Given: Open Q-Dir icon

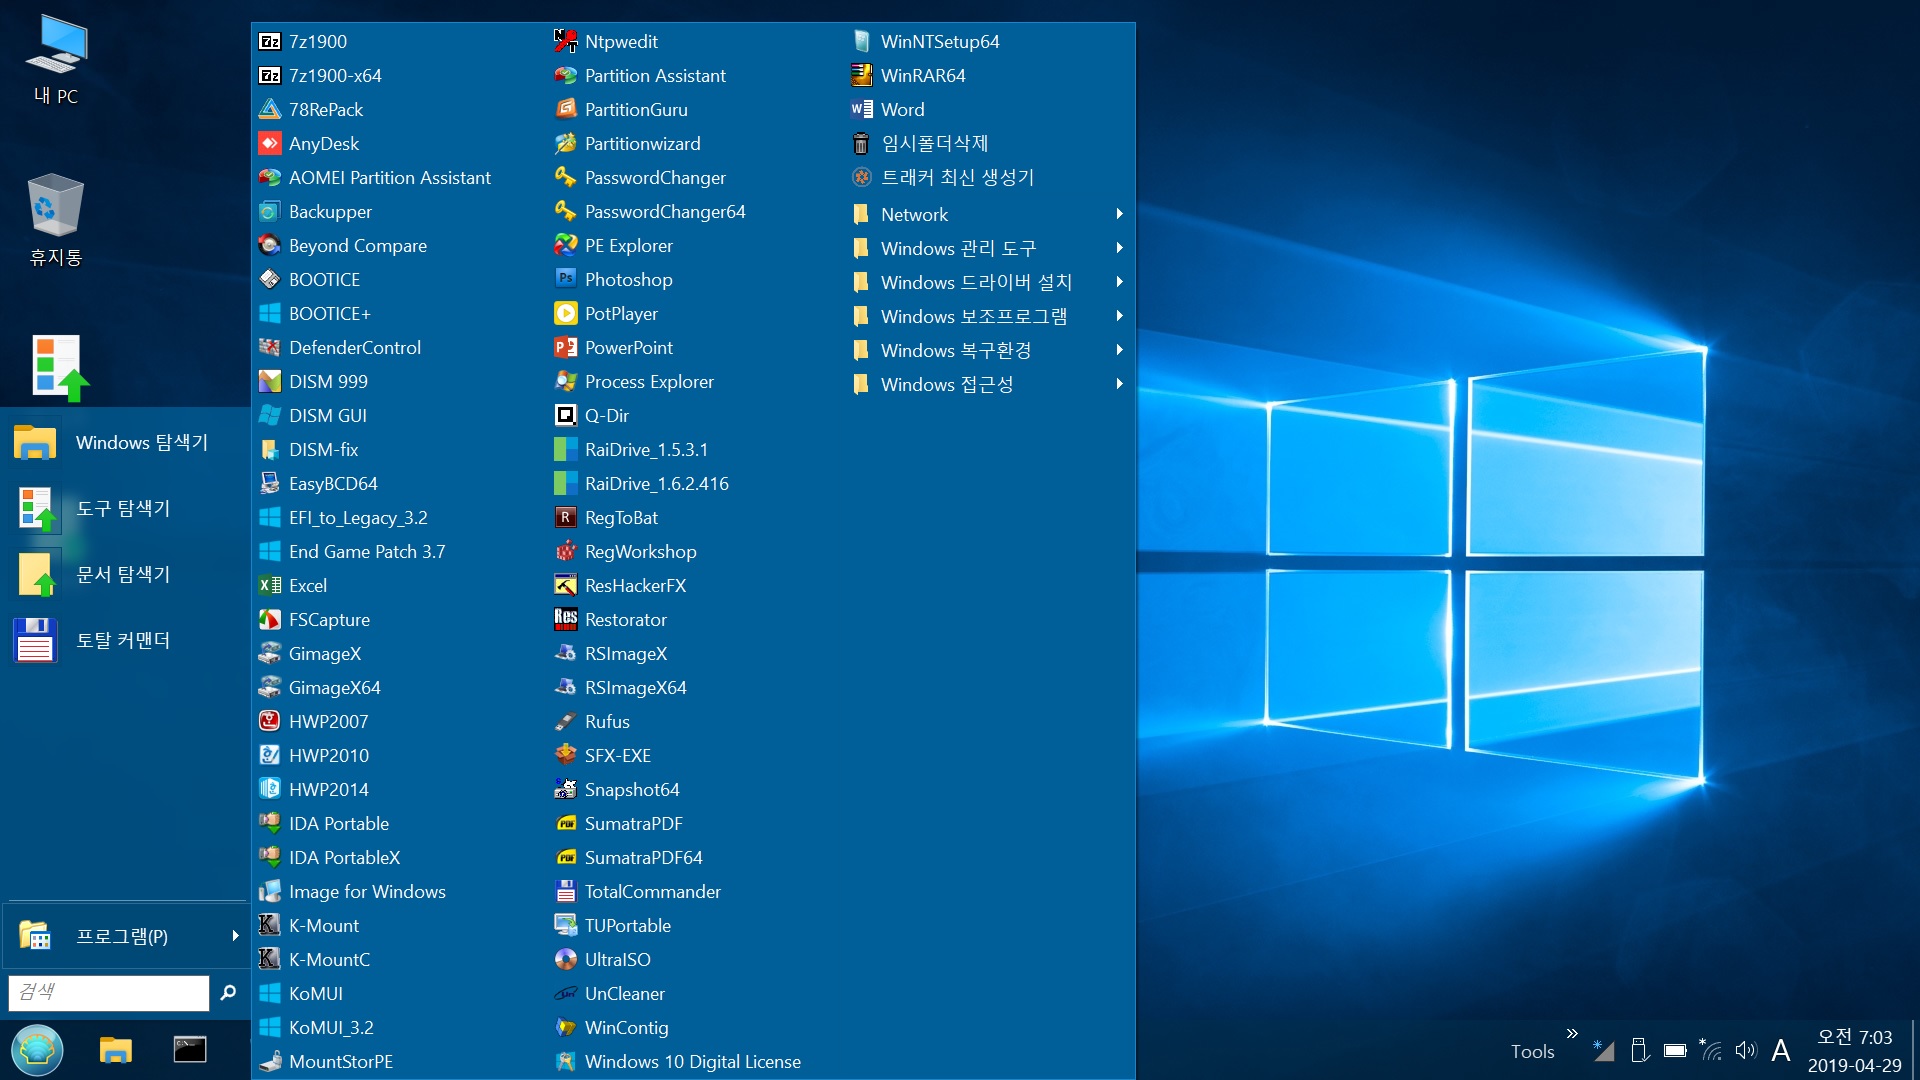Looking at the screenshot, I should coord(566,415).
